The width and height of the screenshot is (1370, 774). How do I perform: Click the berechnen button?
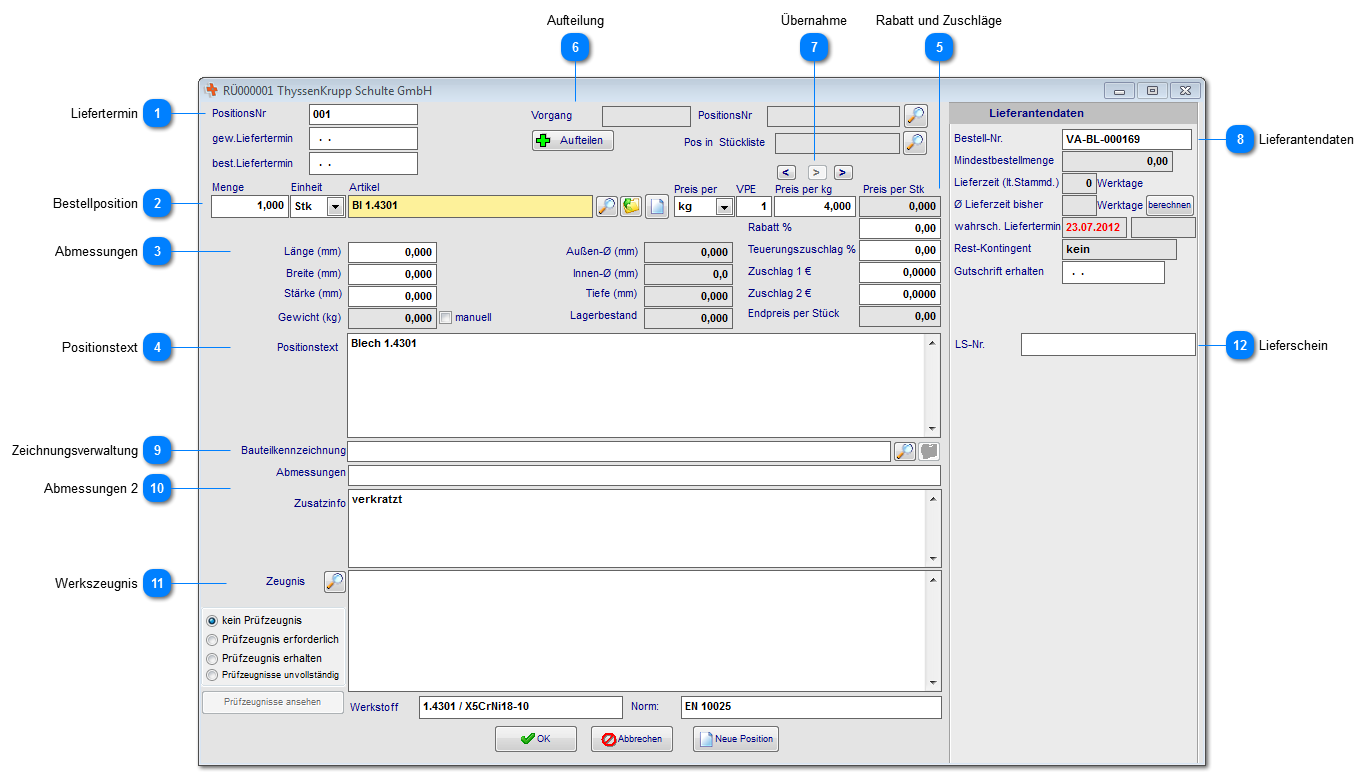pyautogui.click(x=1170, y=205)
